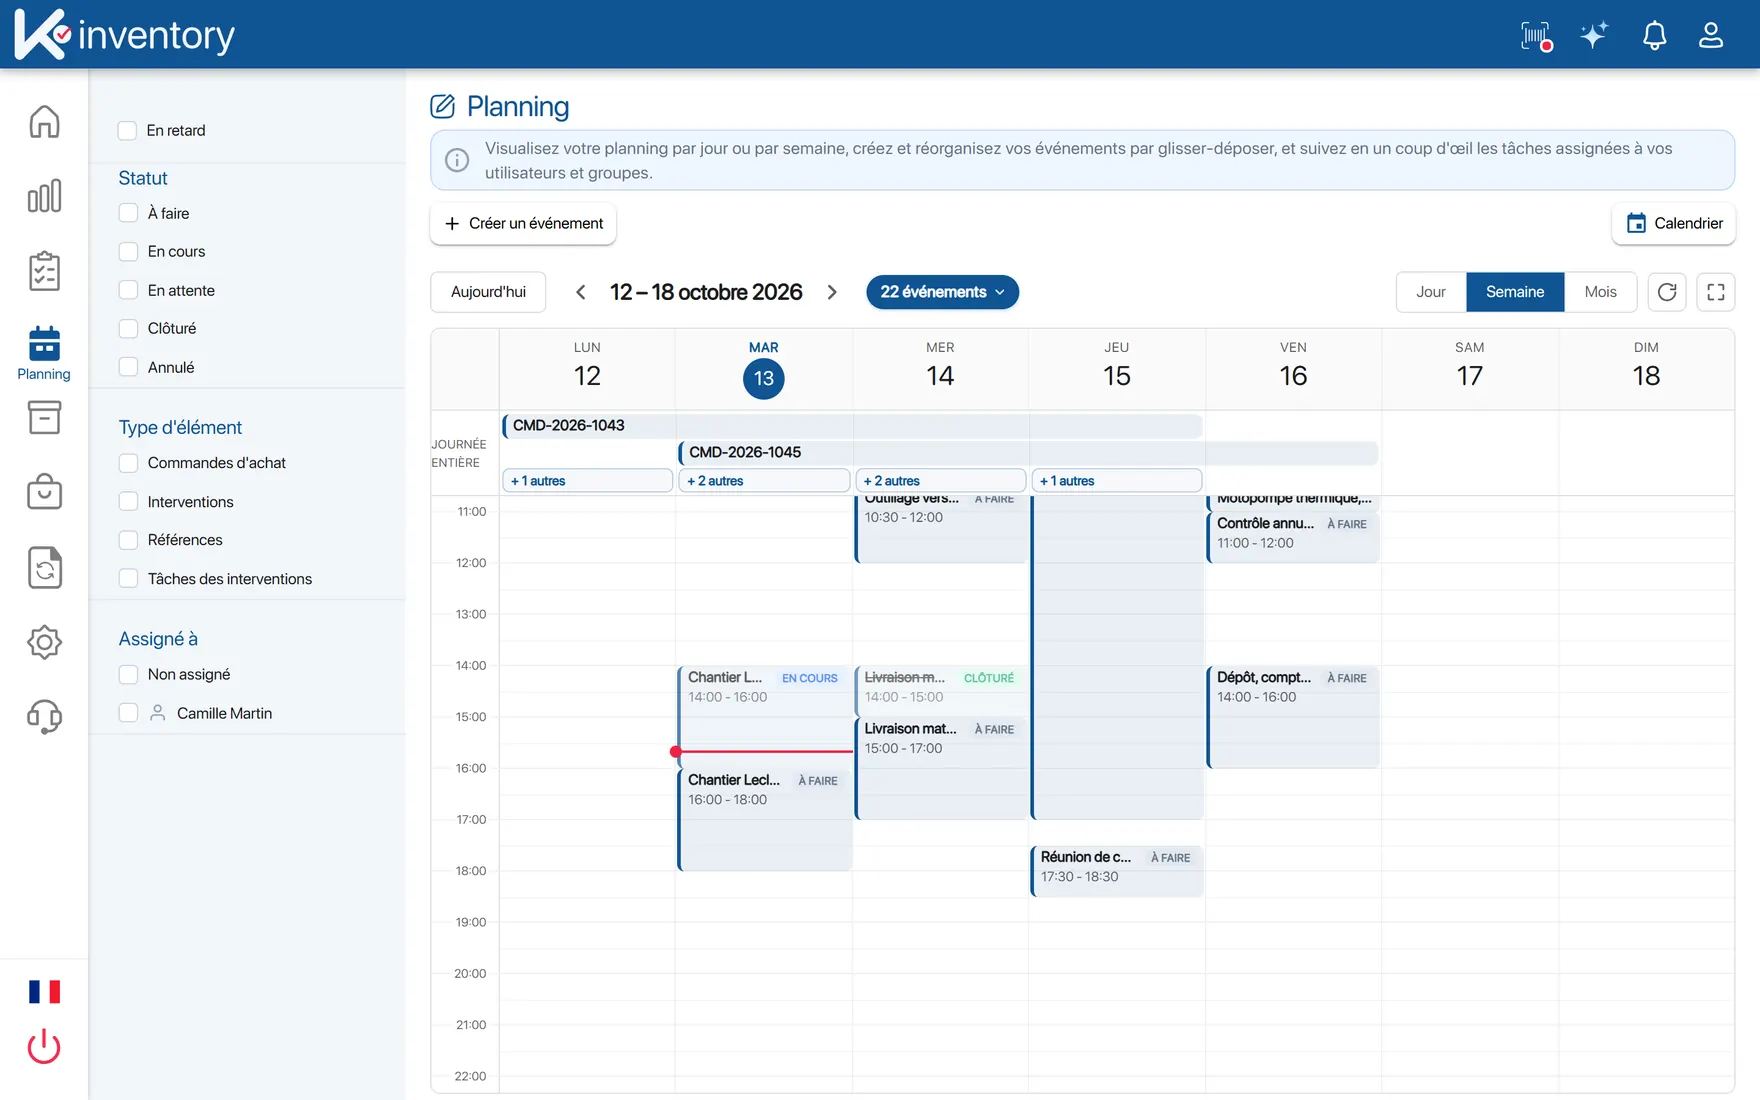This screenshot has width=1760, height=1100.
Task: Check the Non assigné filter
Action: (128, 674)
